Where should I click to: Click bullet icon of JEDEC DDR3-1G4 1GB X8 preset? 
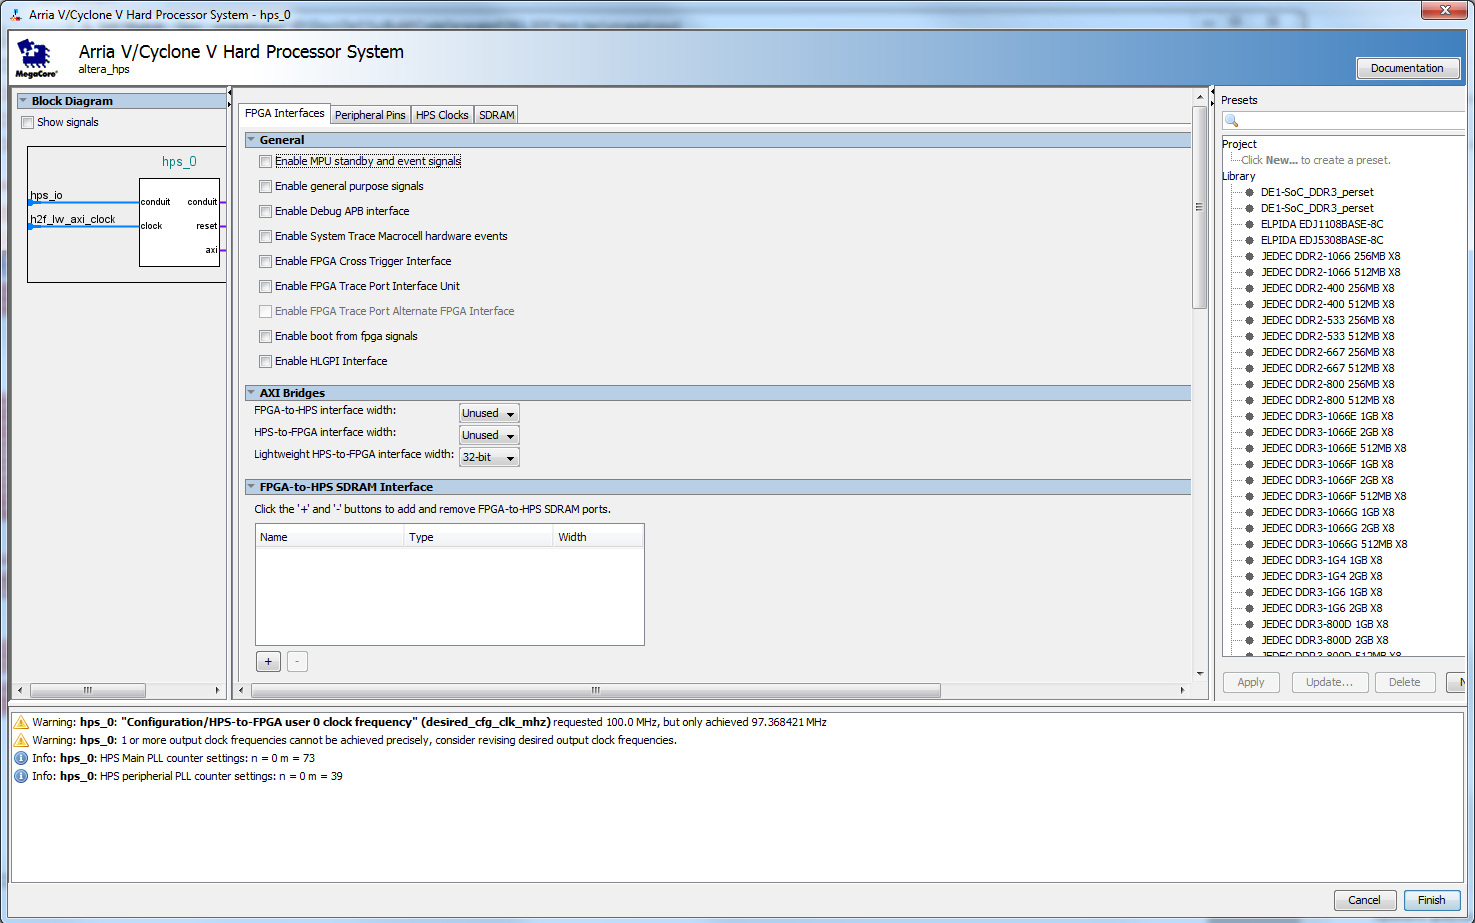click(1249, 560)
